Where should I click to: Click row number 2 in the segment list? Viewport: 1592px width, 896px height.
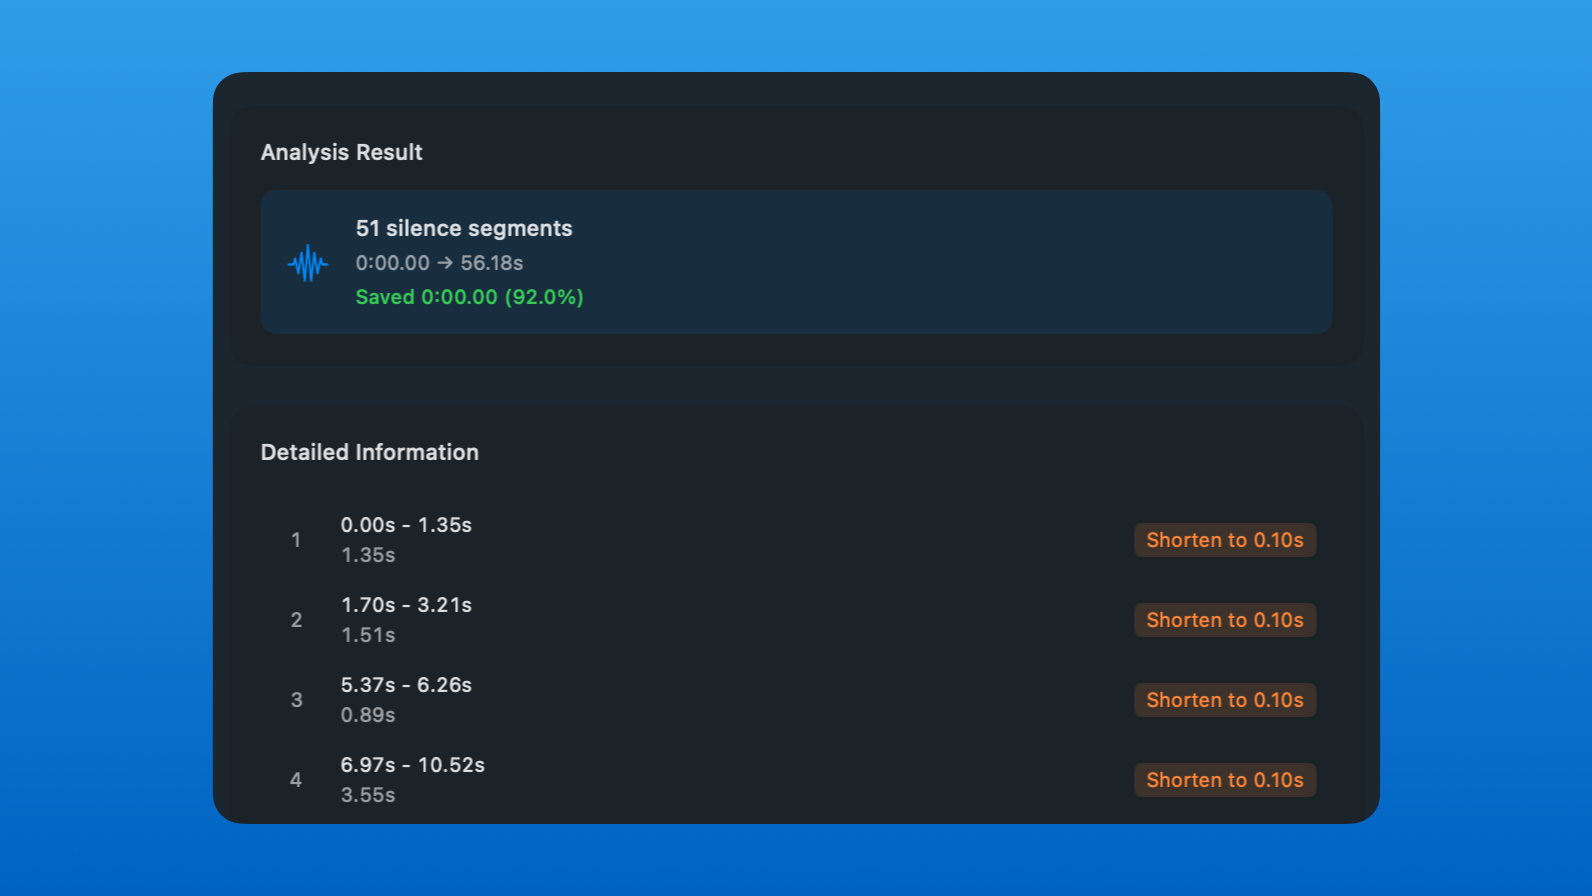point(296,620)
